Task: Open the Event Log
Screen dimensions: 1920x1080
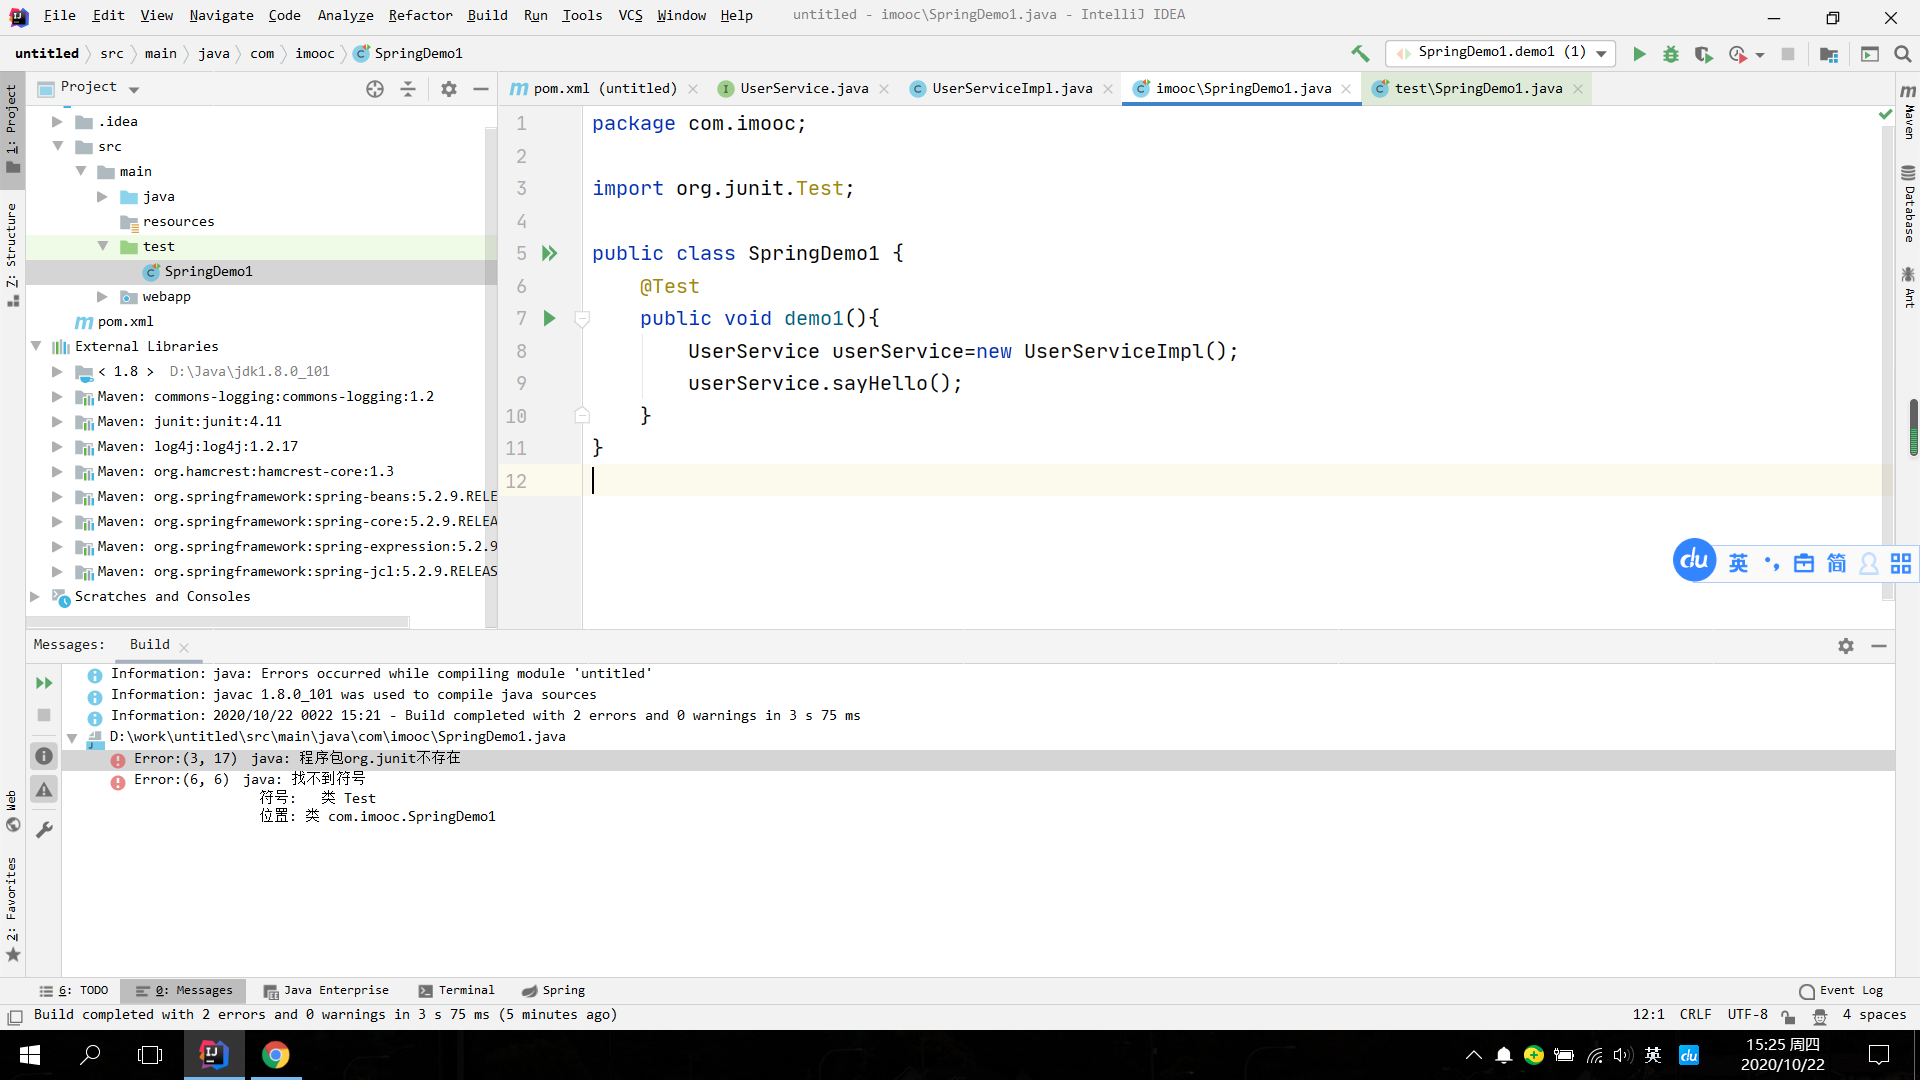Action: click(1841, 991)
